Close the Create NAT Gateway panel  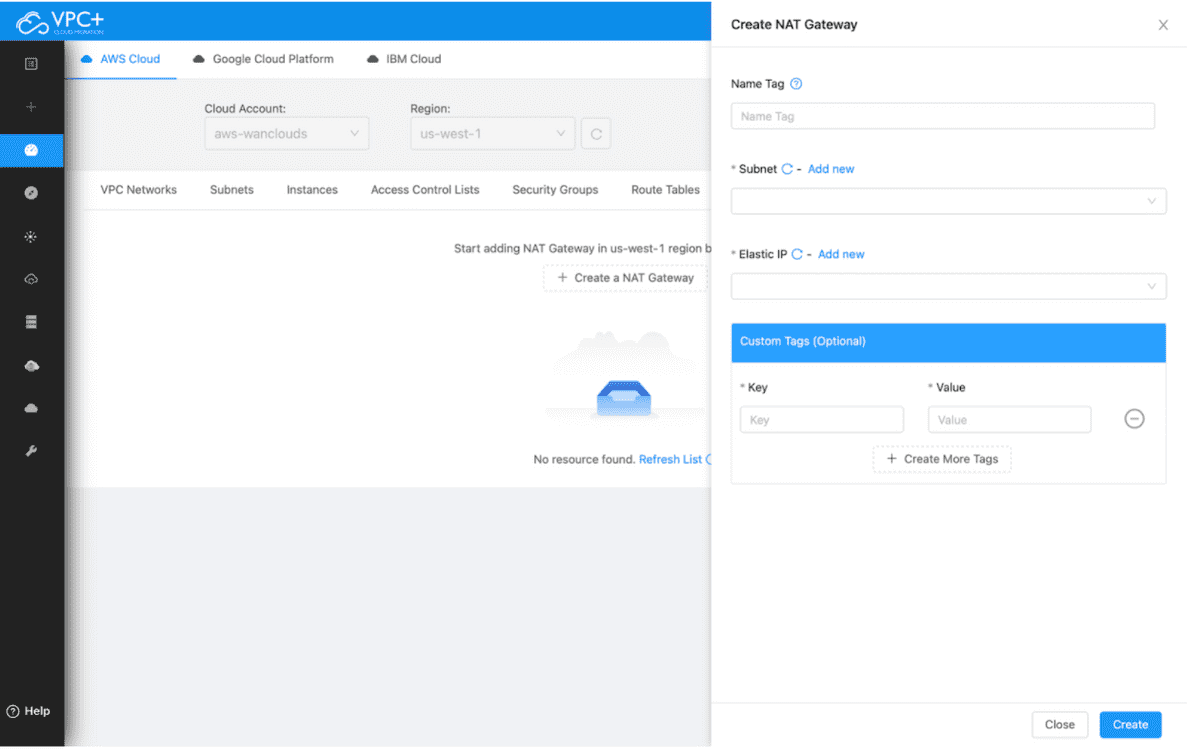coord(1163,25)
